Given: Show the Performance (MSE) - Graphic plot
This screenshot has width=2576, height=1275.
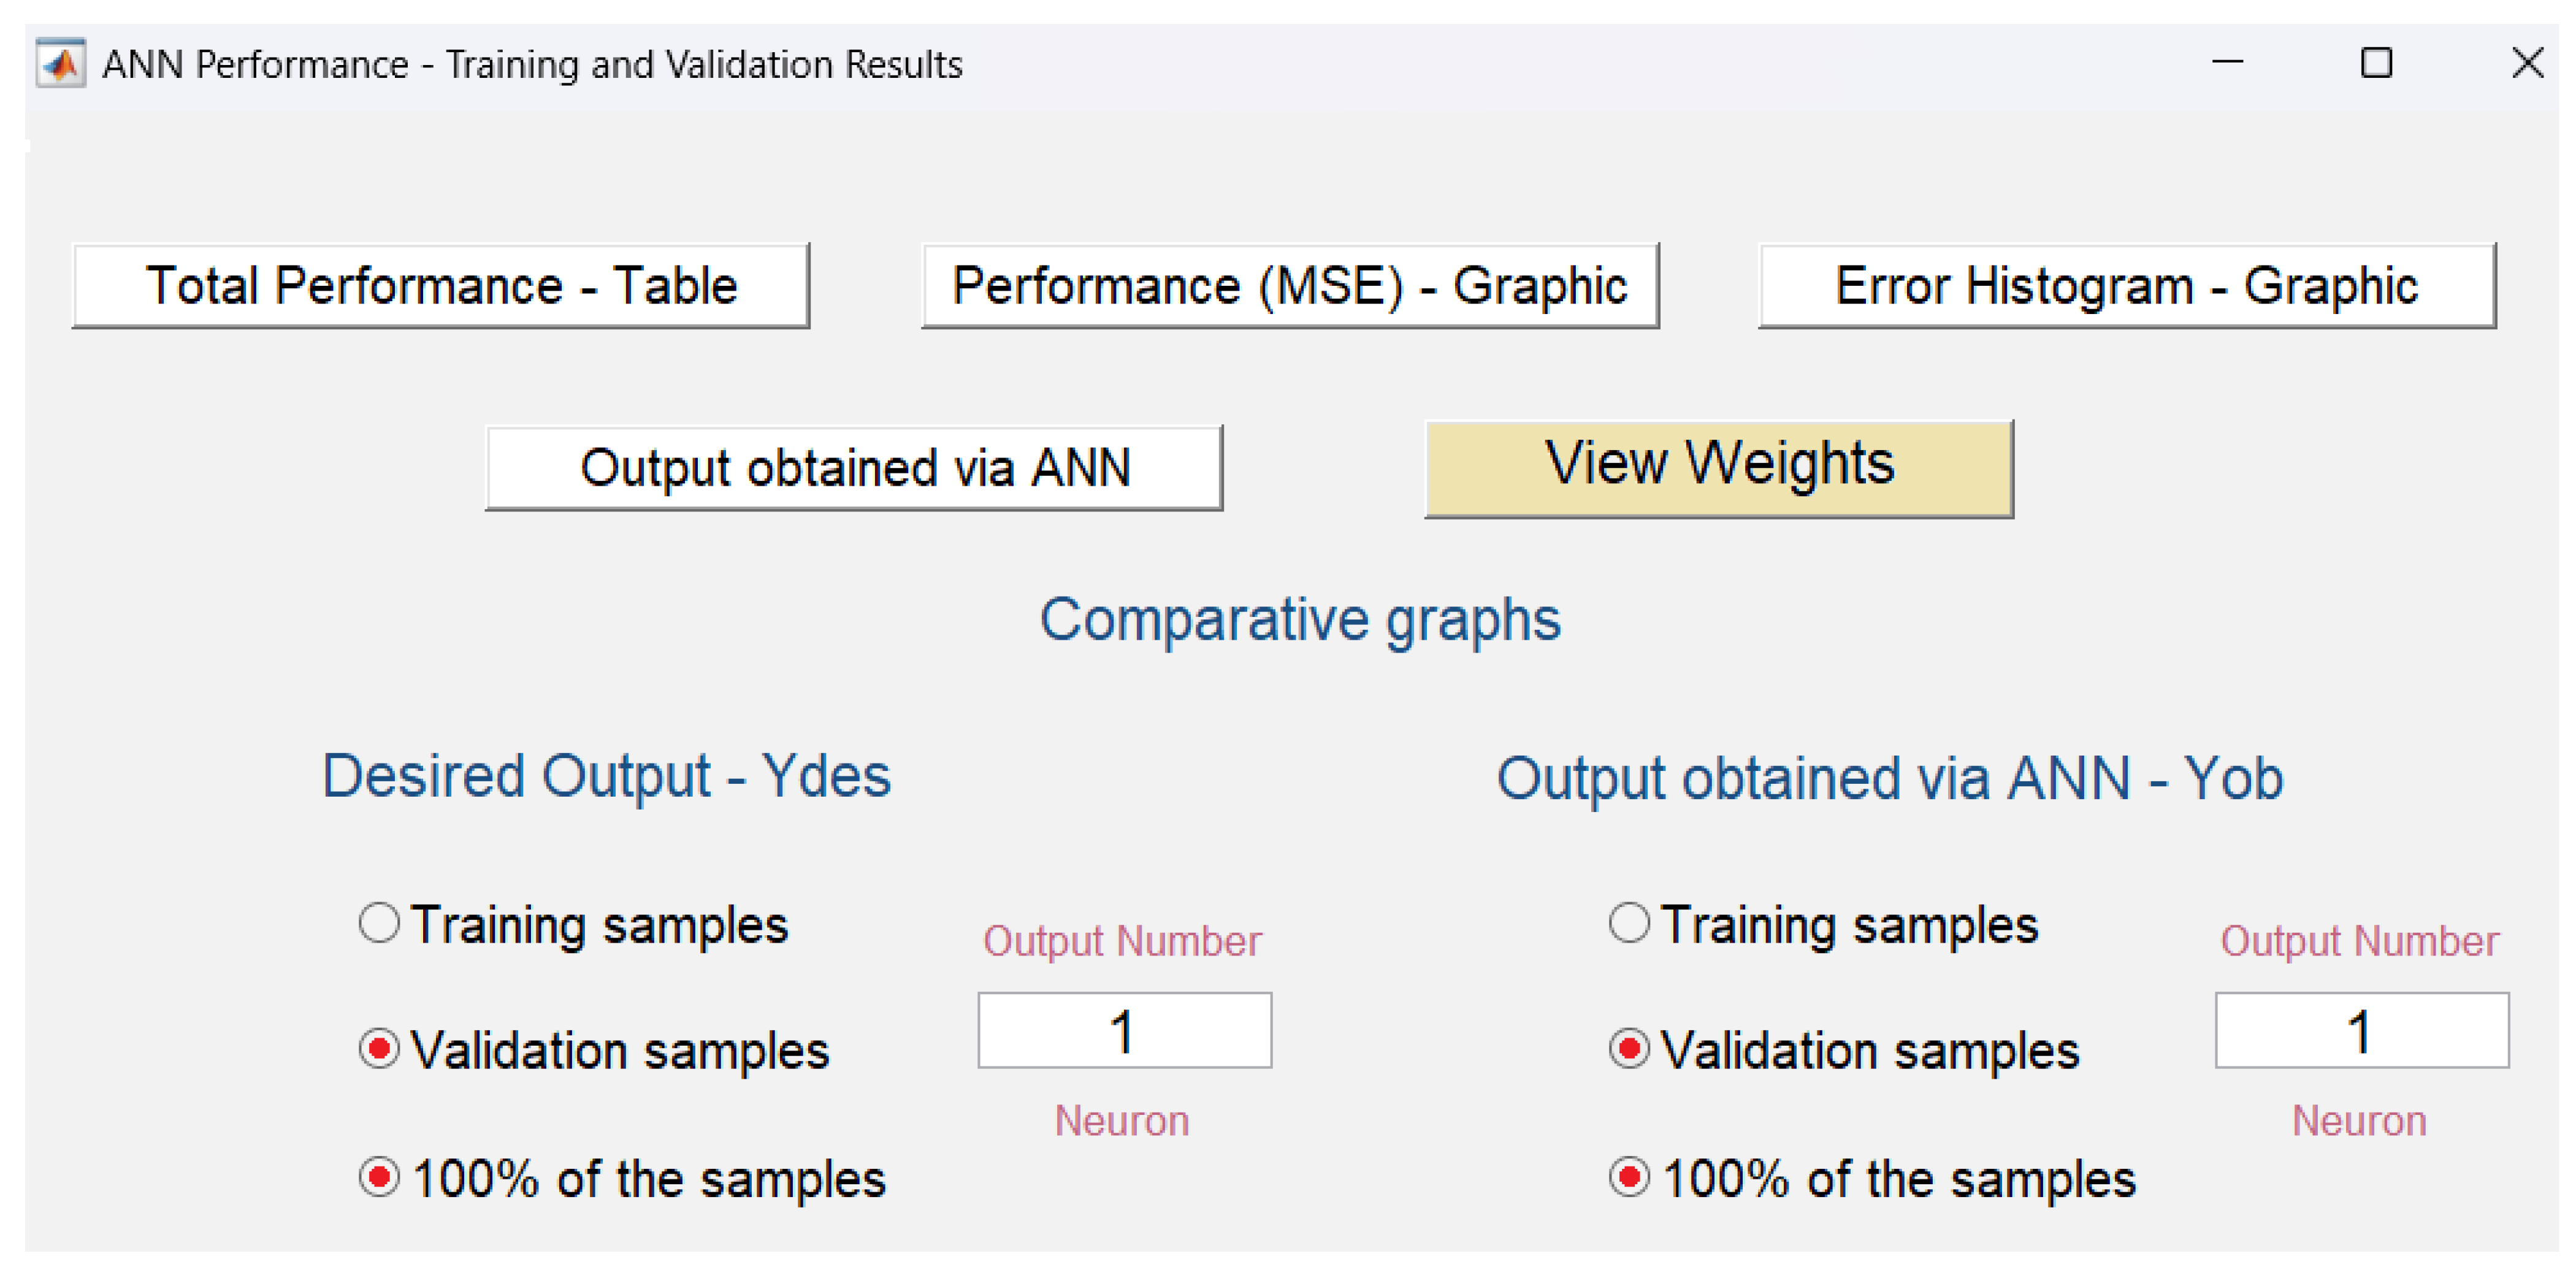Looking at the screenshot, I should 1290,286.
